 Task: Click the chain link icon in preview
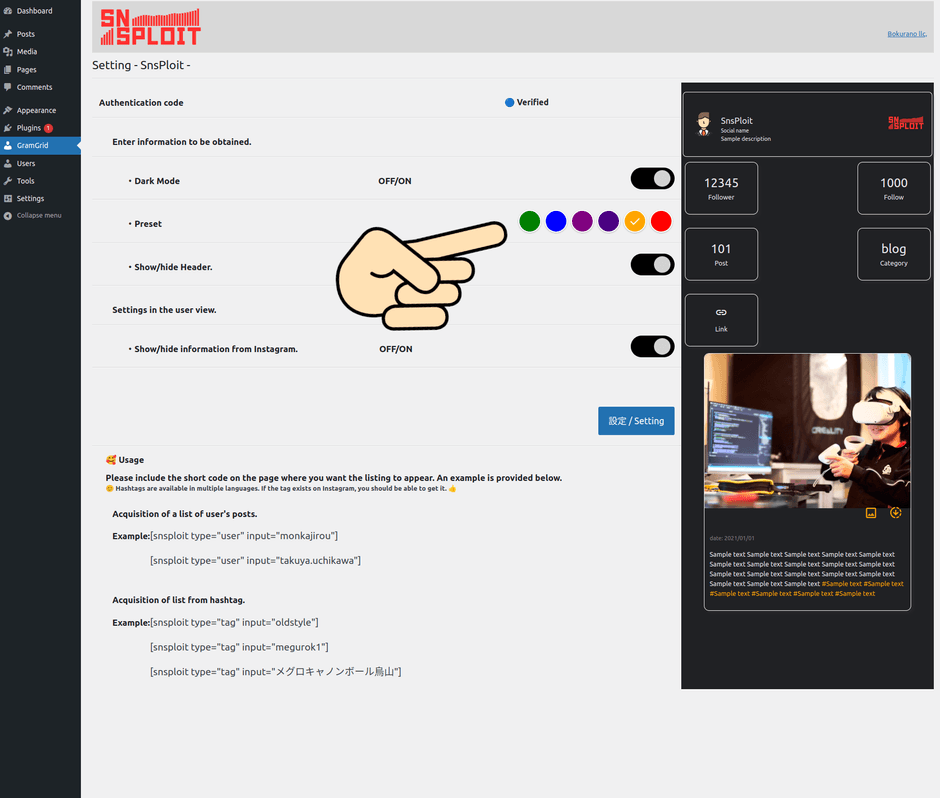721,313
